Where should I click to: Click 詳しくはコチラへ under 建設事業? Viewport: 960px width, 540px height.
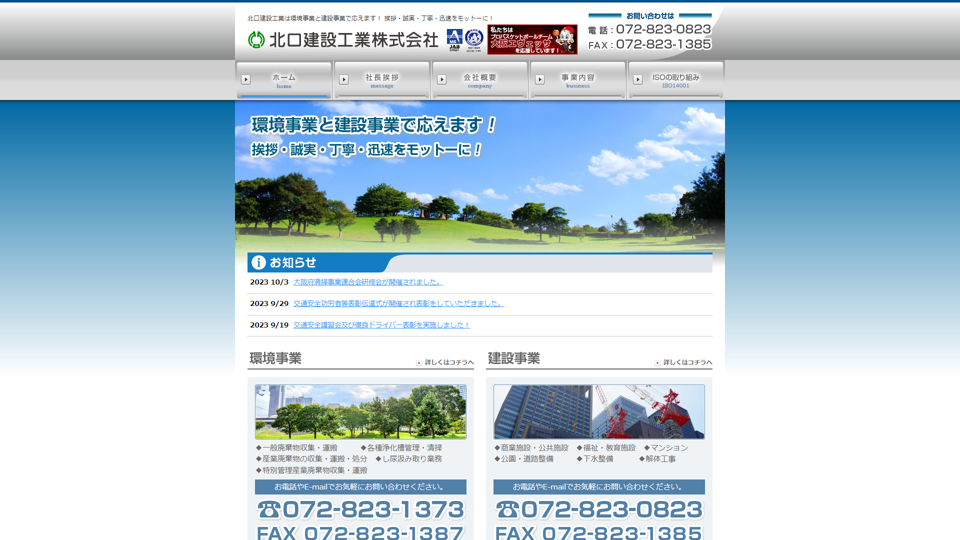coord(686,362)
